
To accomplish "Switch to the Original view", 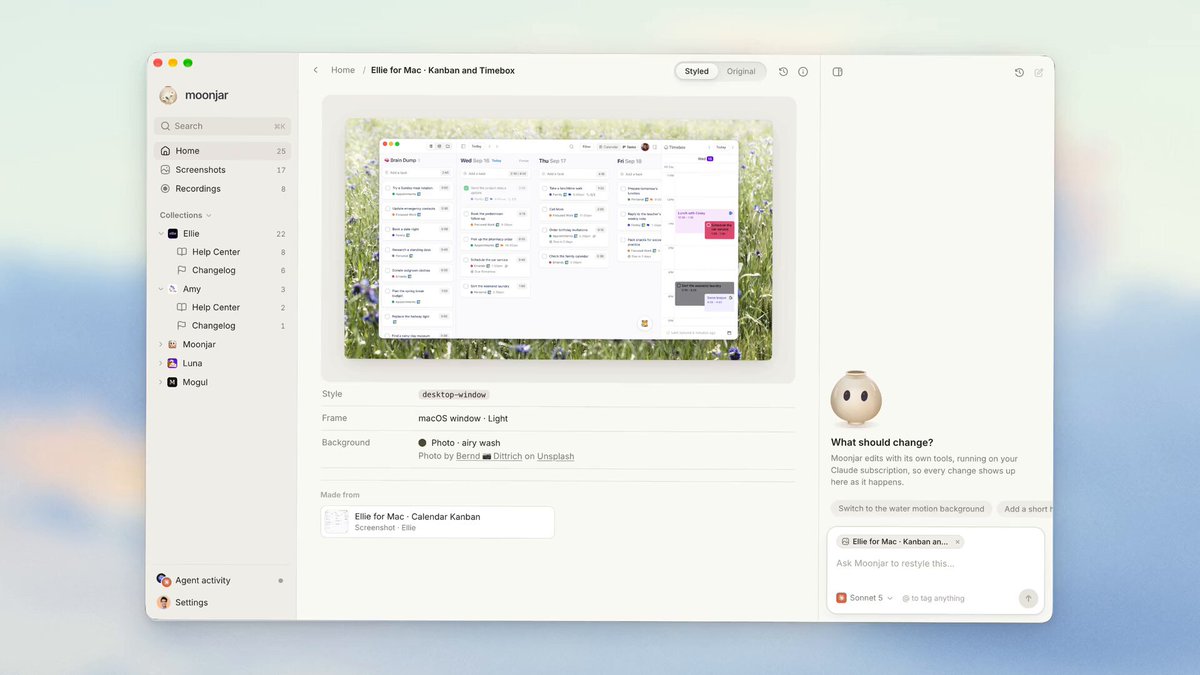I will (x=741, y=72).
